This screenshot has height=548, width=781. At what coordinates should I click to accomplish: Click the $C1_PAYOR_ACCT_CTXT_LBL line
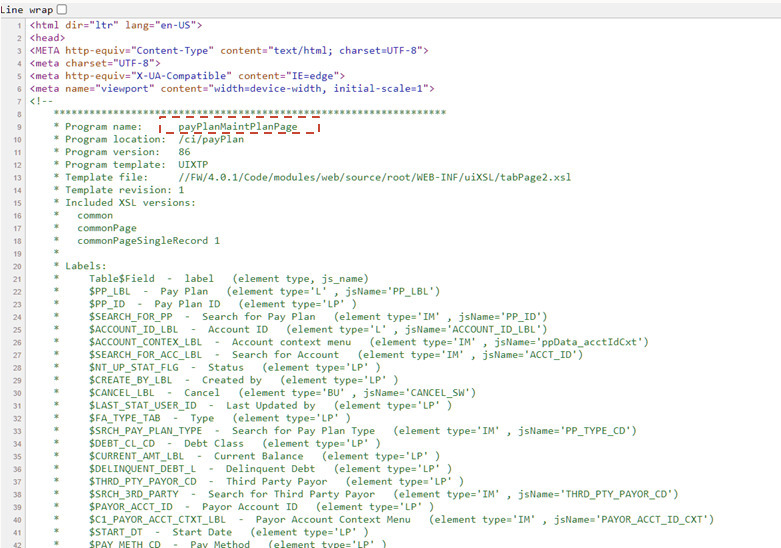402,520
